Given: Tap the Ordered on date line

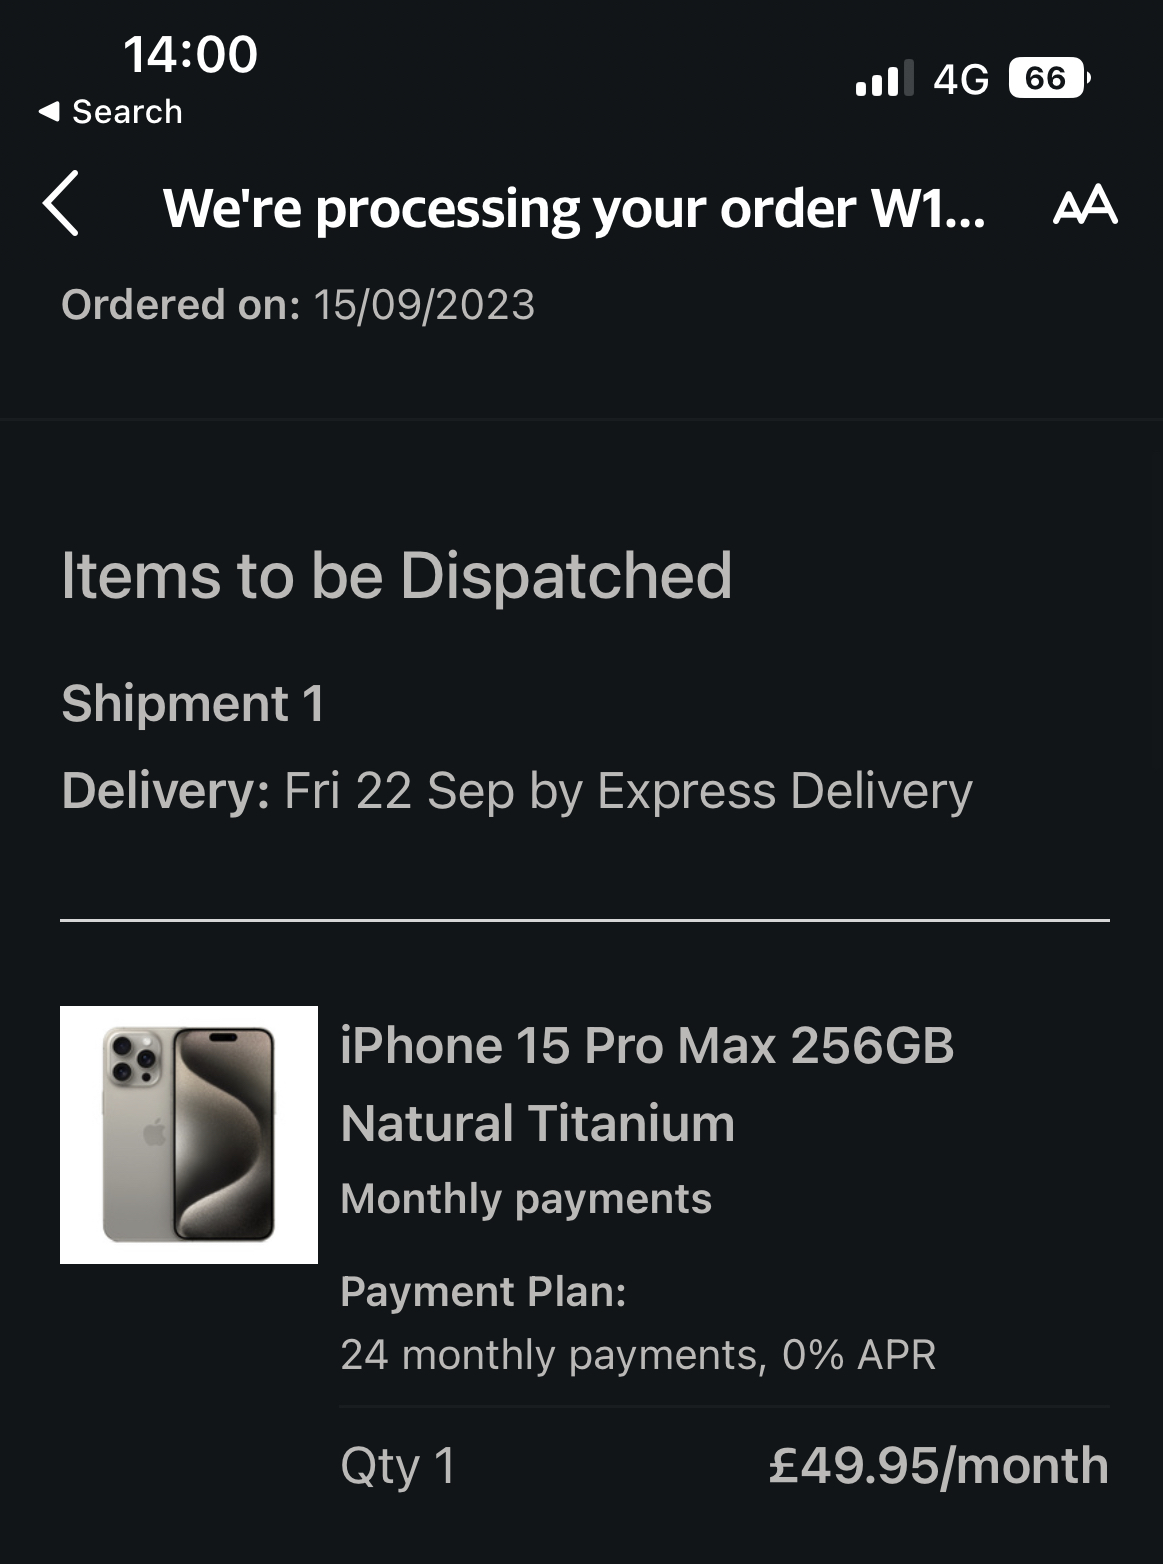Looking at the screenshot, I should click(x=298, y=305).
